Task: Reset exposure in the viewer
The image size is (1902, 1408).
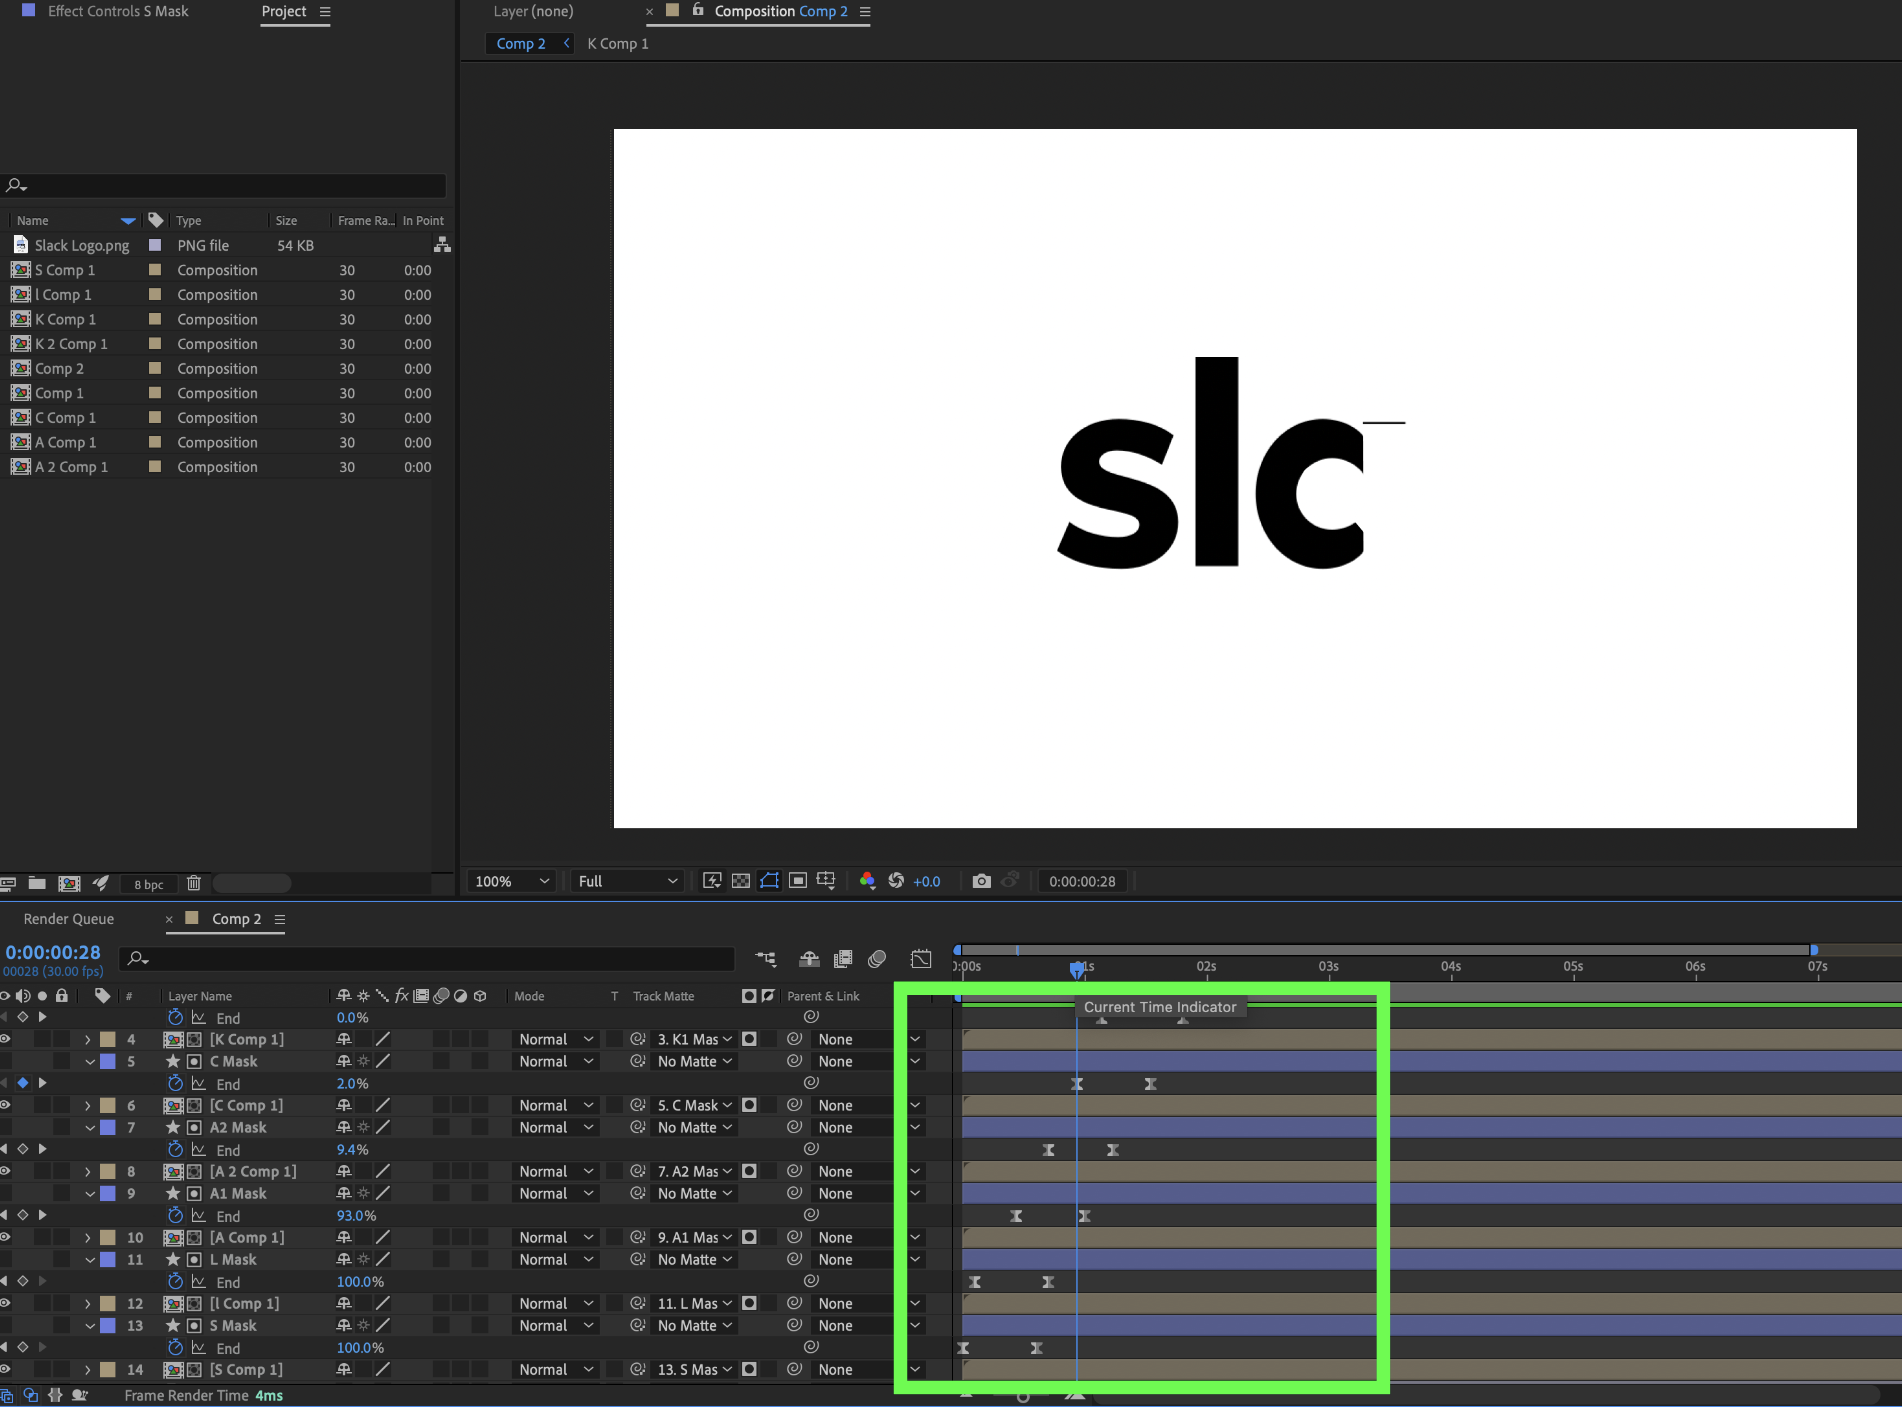Action: pyautogui.click(x=896, y=881)
